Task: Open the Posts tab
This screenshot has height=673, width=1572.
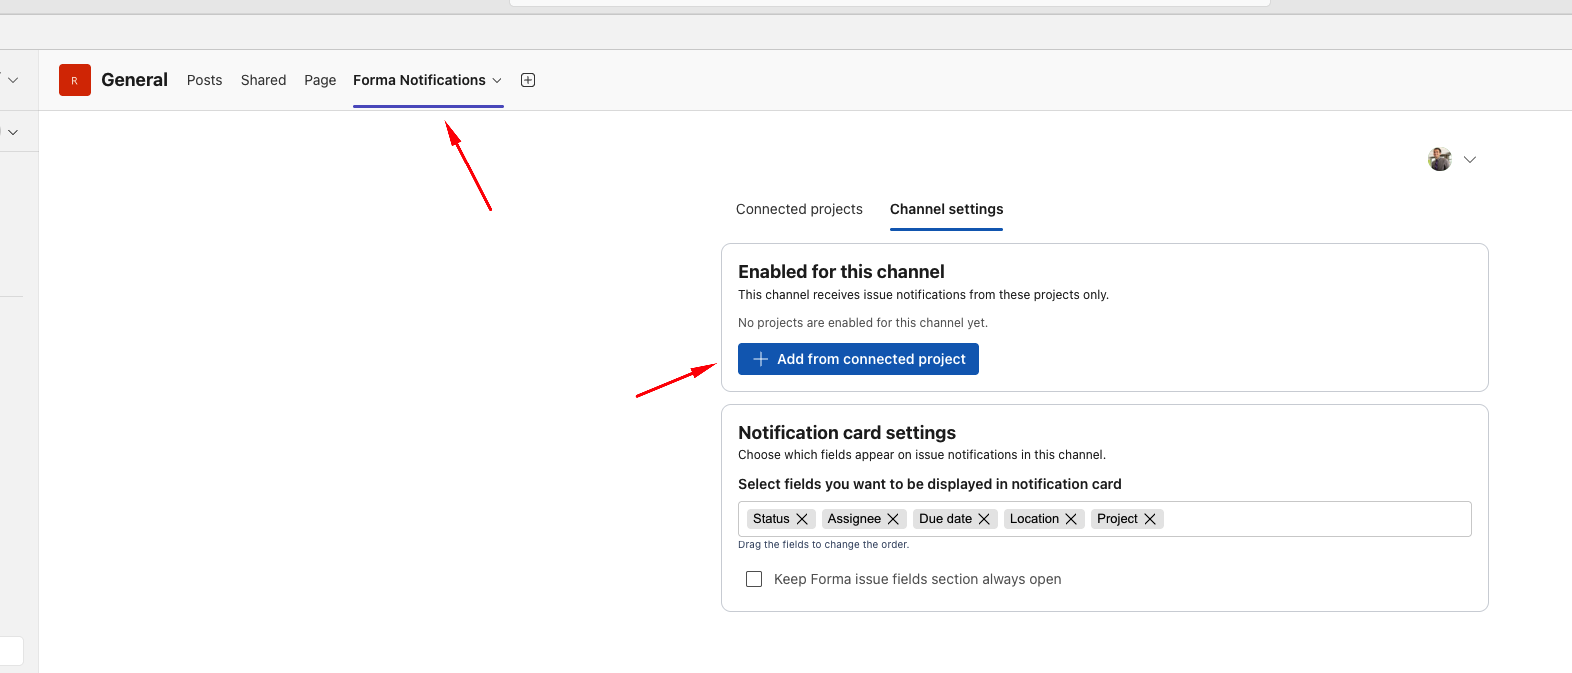Action: coord(204,80)
